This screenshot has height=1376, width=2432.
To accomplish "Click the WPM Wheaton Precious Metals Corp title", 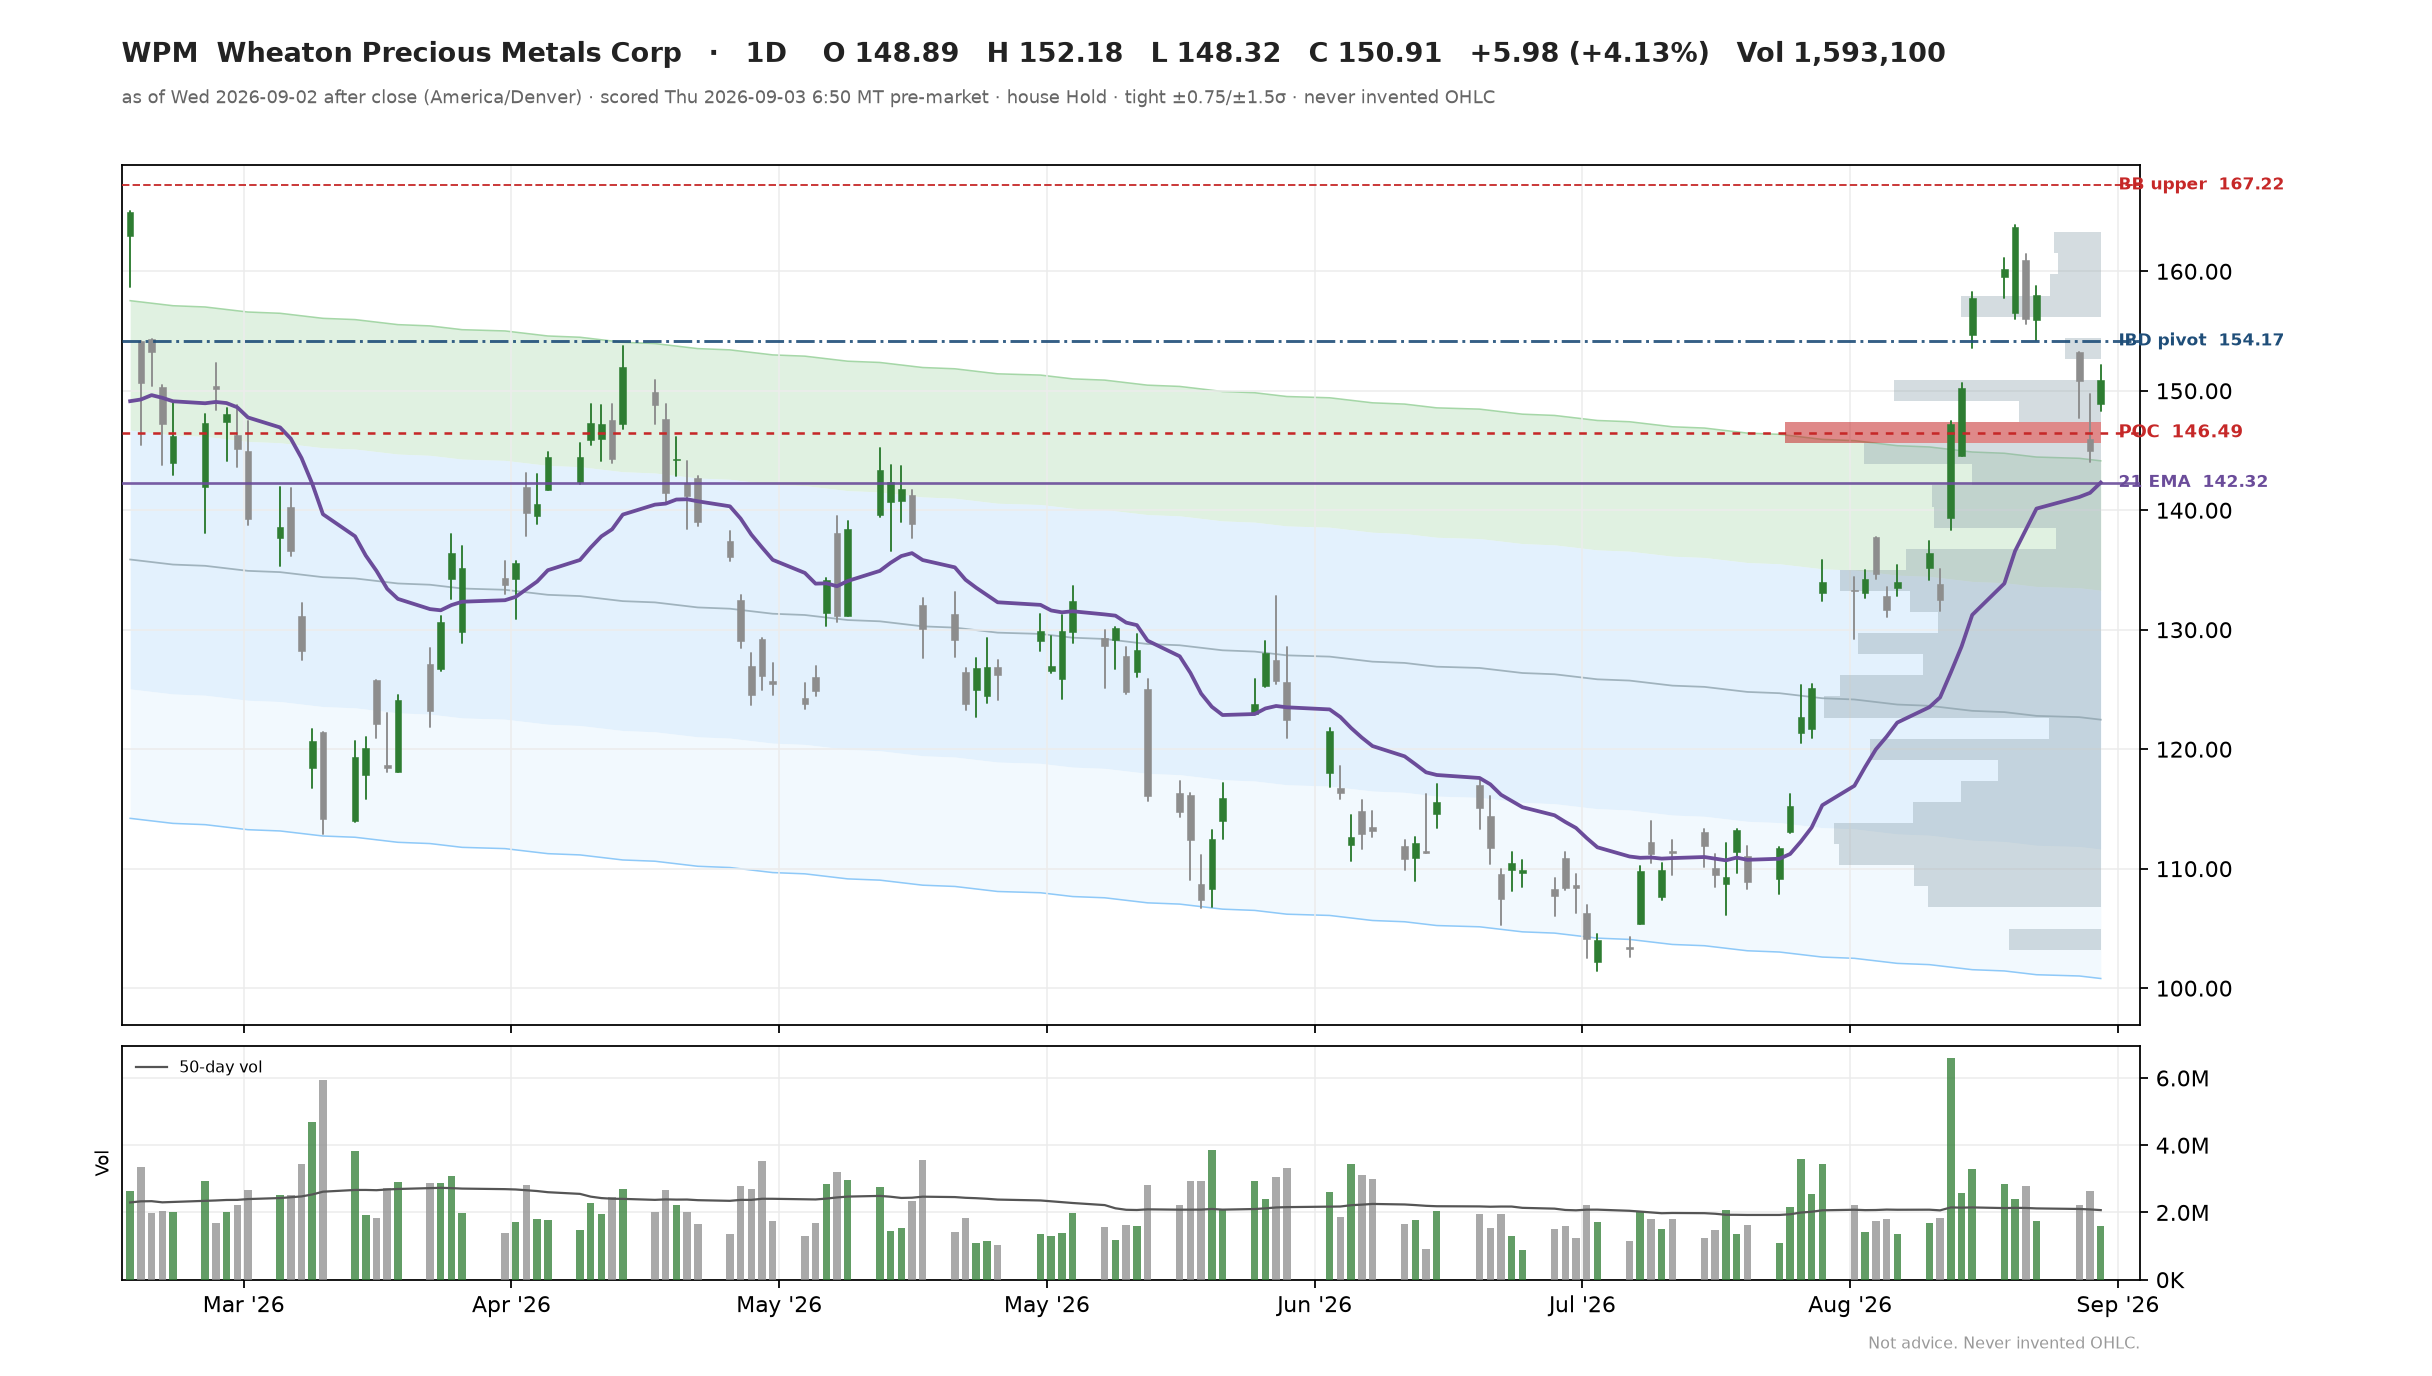I will coord(401,53).
